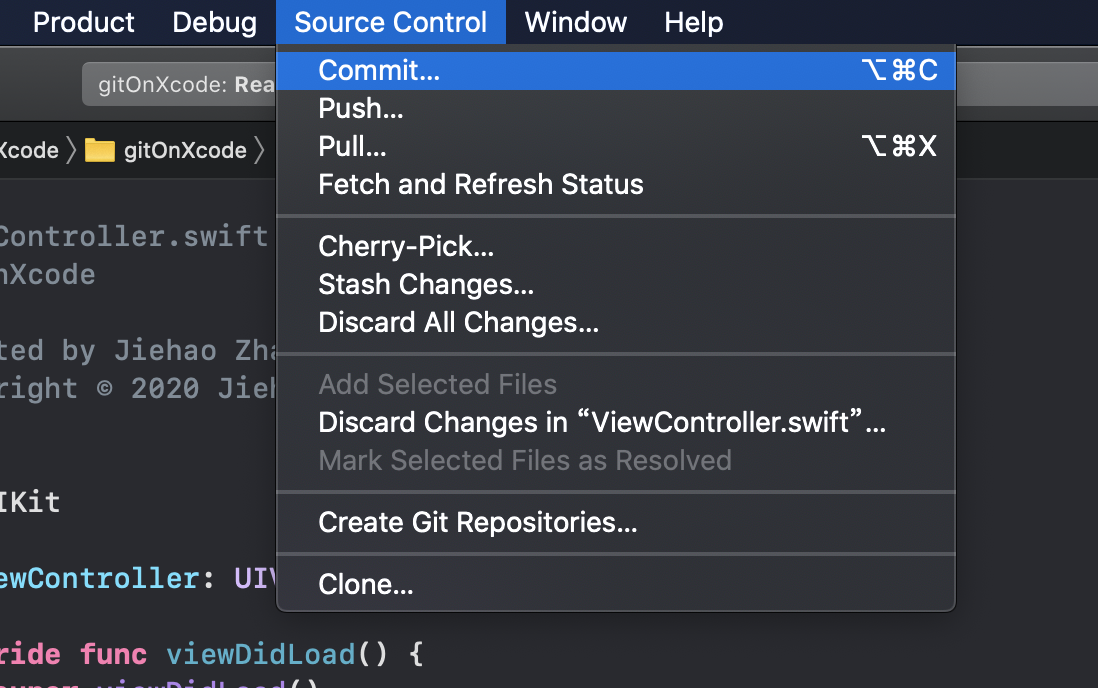Click the yellow gitOnXcode folder icon in breadcrumb
This screenshot has height=688, width=1098.
(100, 150)
